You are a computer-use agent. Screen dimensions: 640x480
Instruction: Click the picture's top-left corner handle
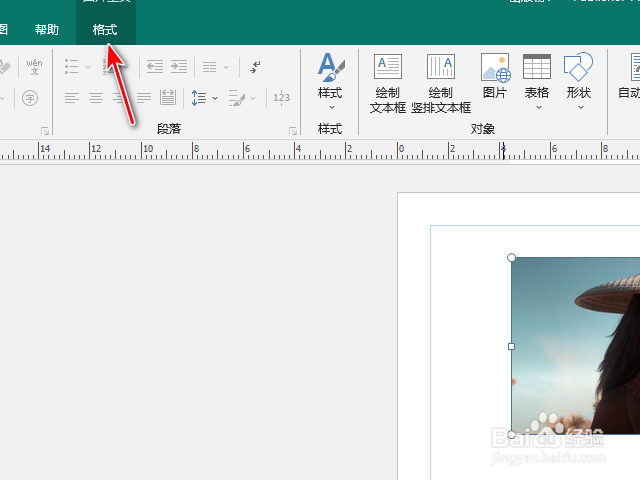pyautogui.click(x=511, y=257)
